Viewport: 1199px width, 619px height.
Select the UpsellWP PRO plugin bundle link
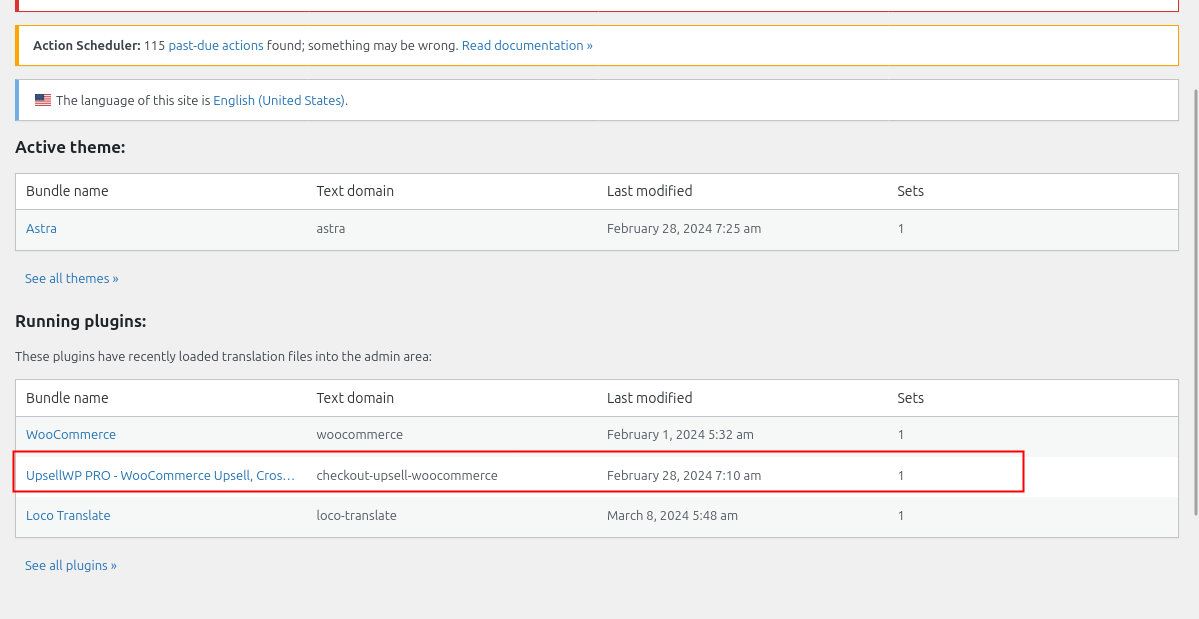pyautogui.click(x=160, y=476)
